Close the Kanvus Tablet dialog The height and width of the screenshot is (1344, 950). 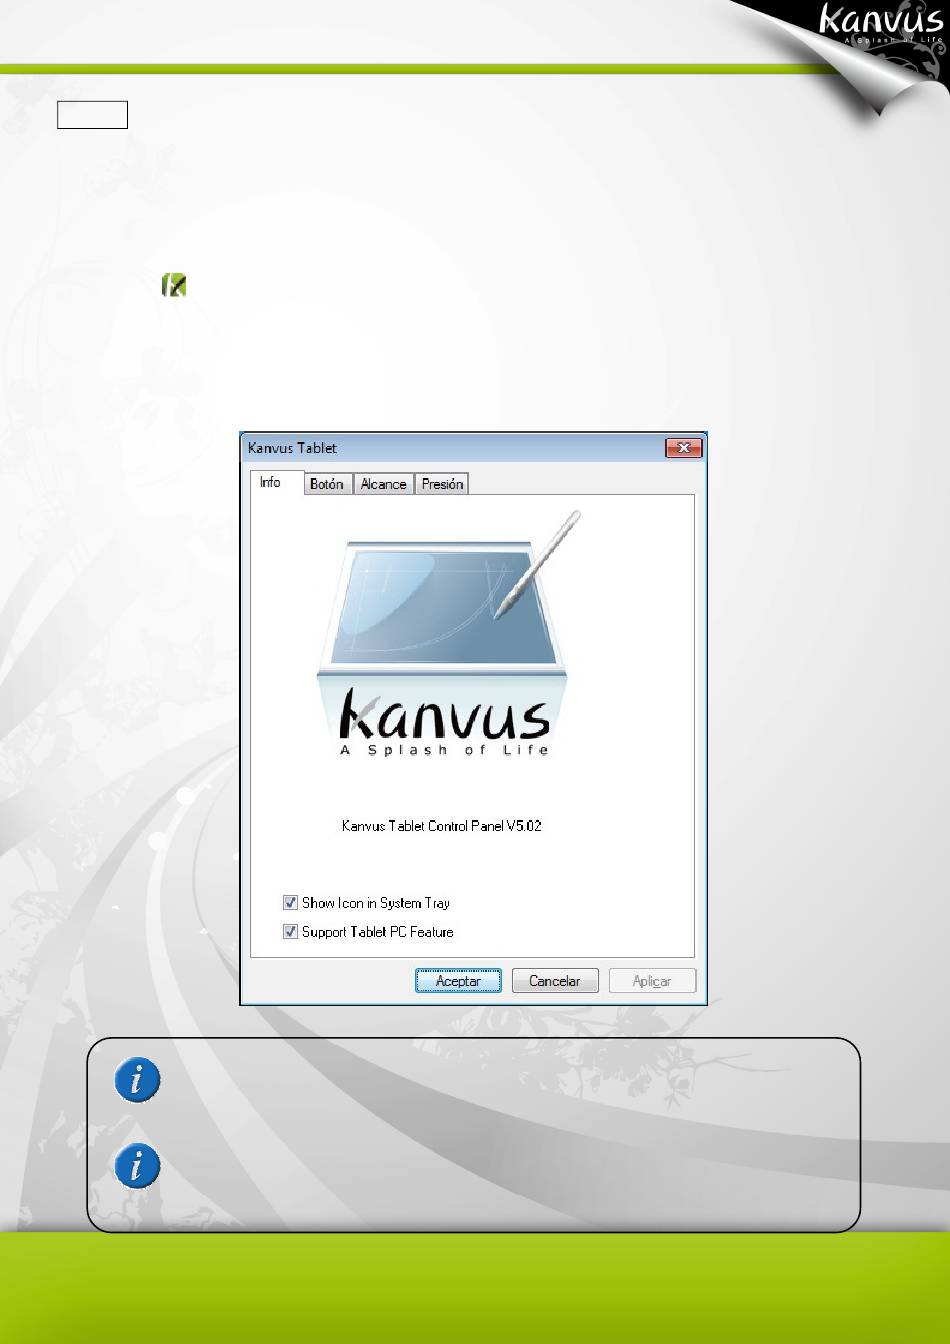point(684,448)
